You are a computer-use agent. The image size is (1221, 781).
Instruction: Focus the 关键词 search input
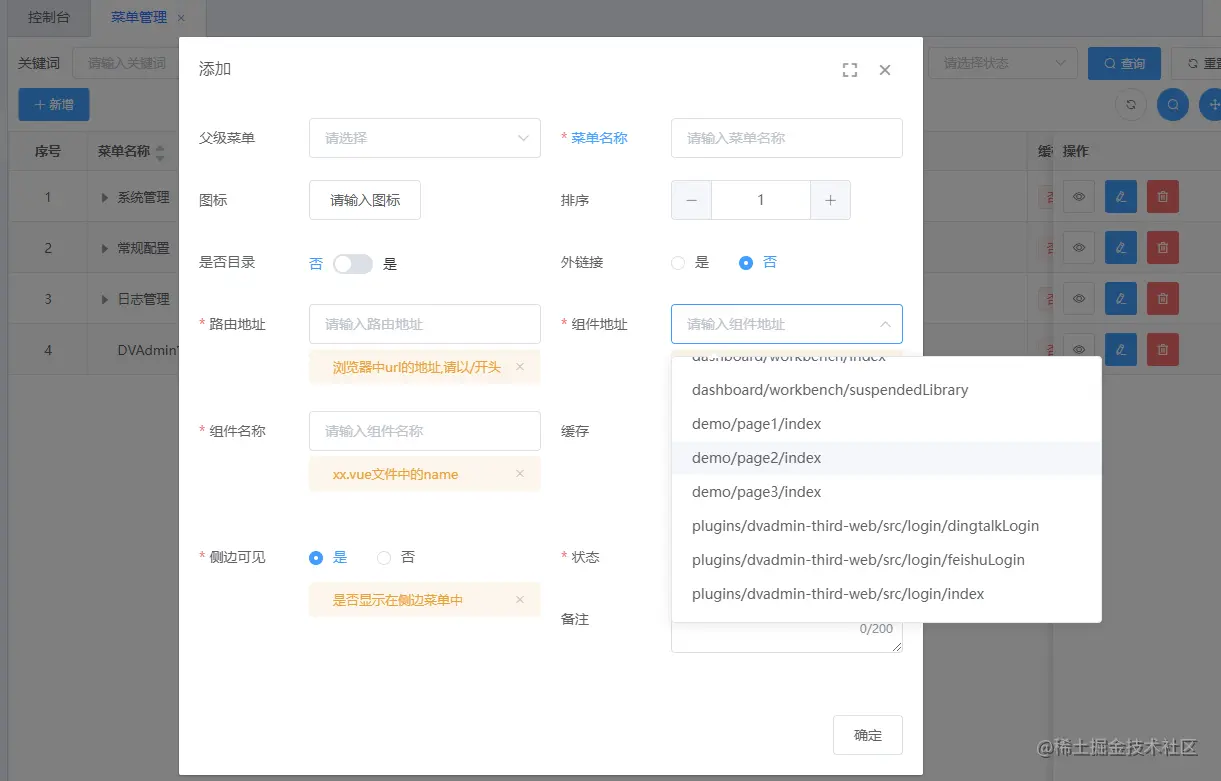[126, 63]
